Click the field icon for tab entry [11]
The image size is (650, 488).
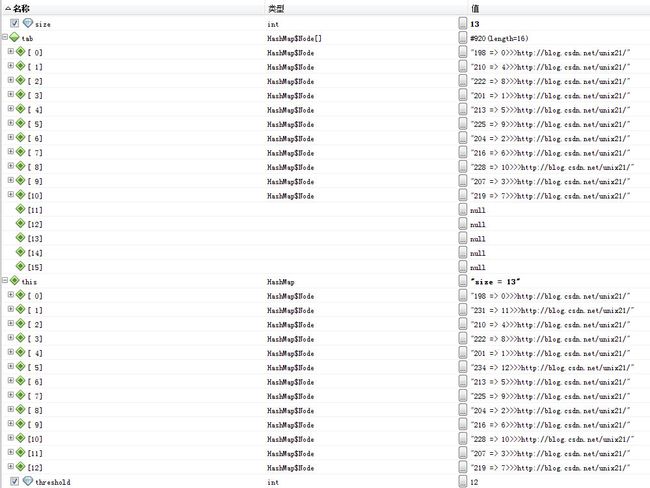click(21, 210)
